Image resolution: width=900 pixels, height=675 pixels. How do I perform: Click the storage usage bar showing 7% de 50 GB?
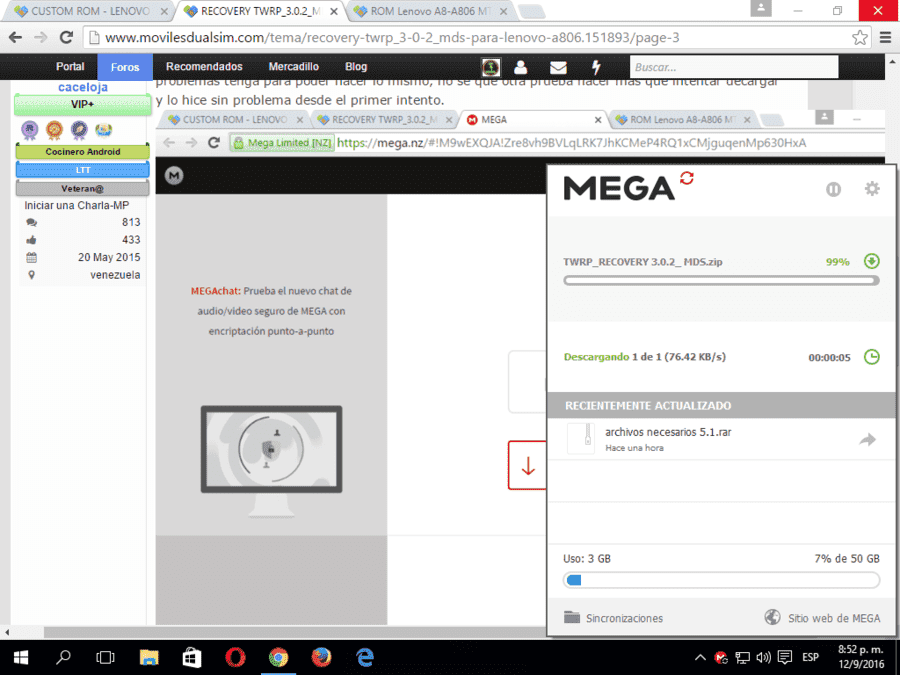[721, 580]
